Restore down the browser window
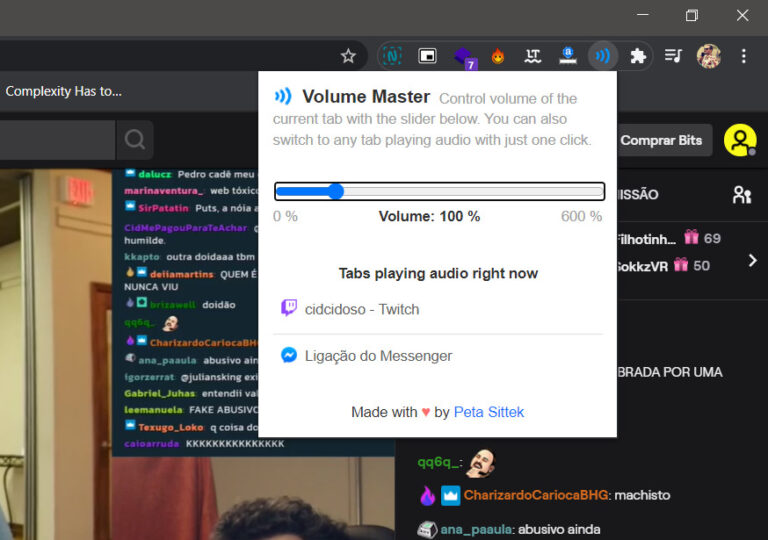 pos(692,15)
